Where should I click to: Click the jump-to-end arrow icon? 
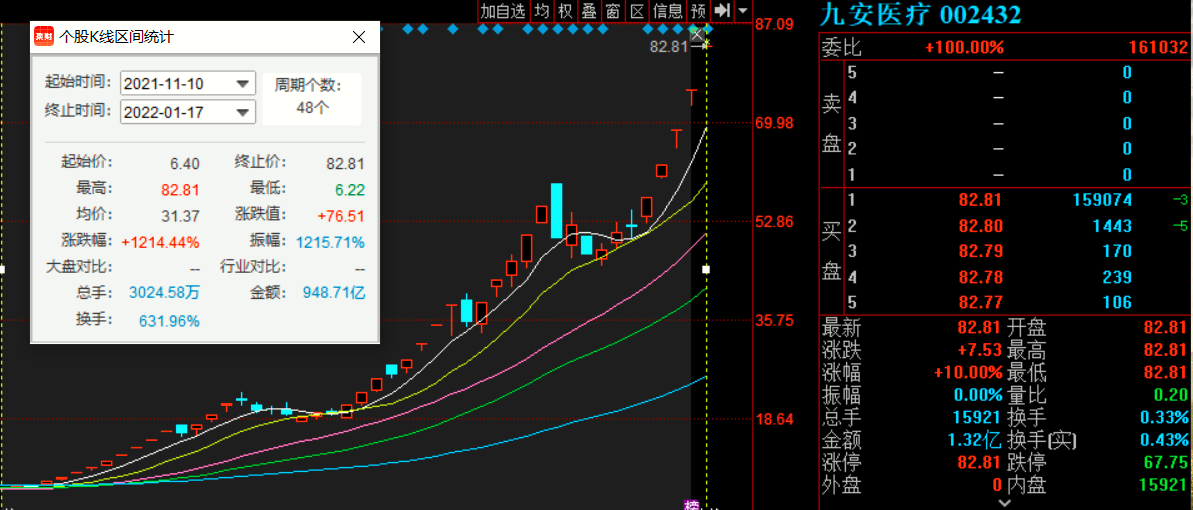click(723, 11)
